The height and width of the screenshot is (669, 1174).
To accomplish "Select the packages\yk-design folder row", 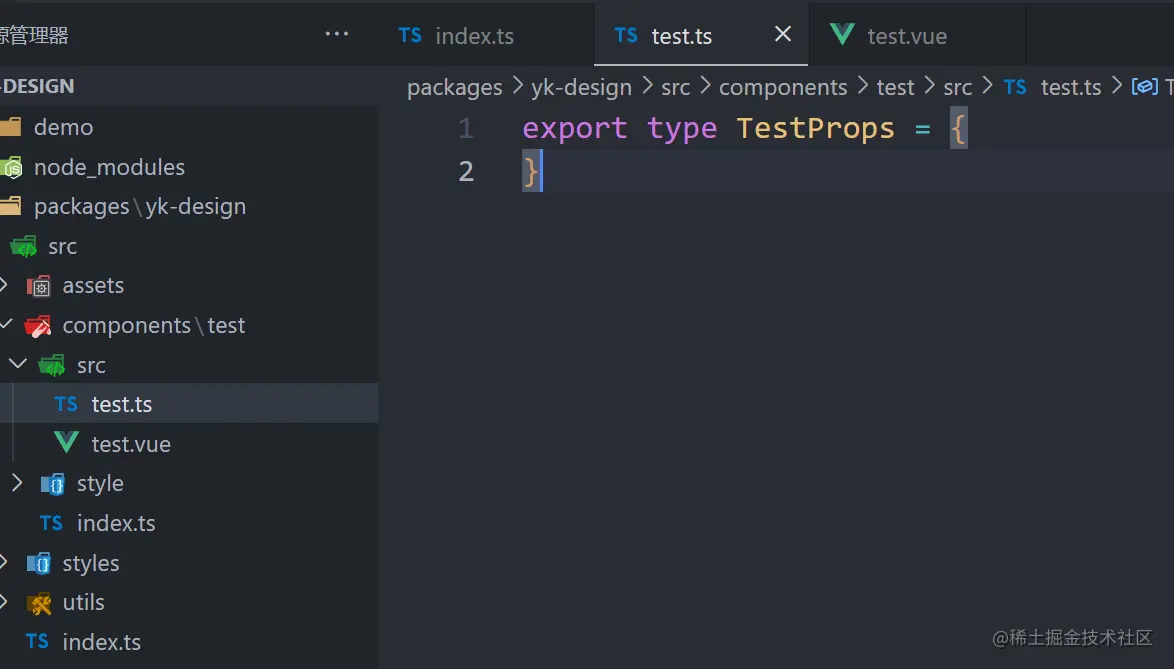I will pyautogui.click(x=189, y=207).
